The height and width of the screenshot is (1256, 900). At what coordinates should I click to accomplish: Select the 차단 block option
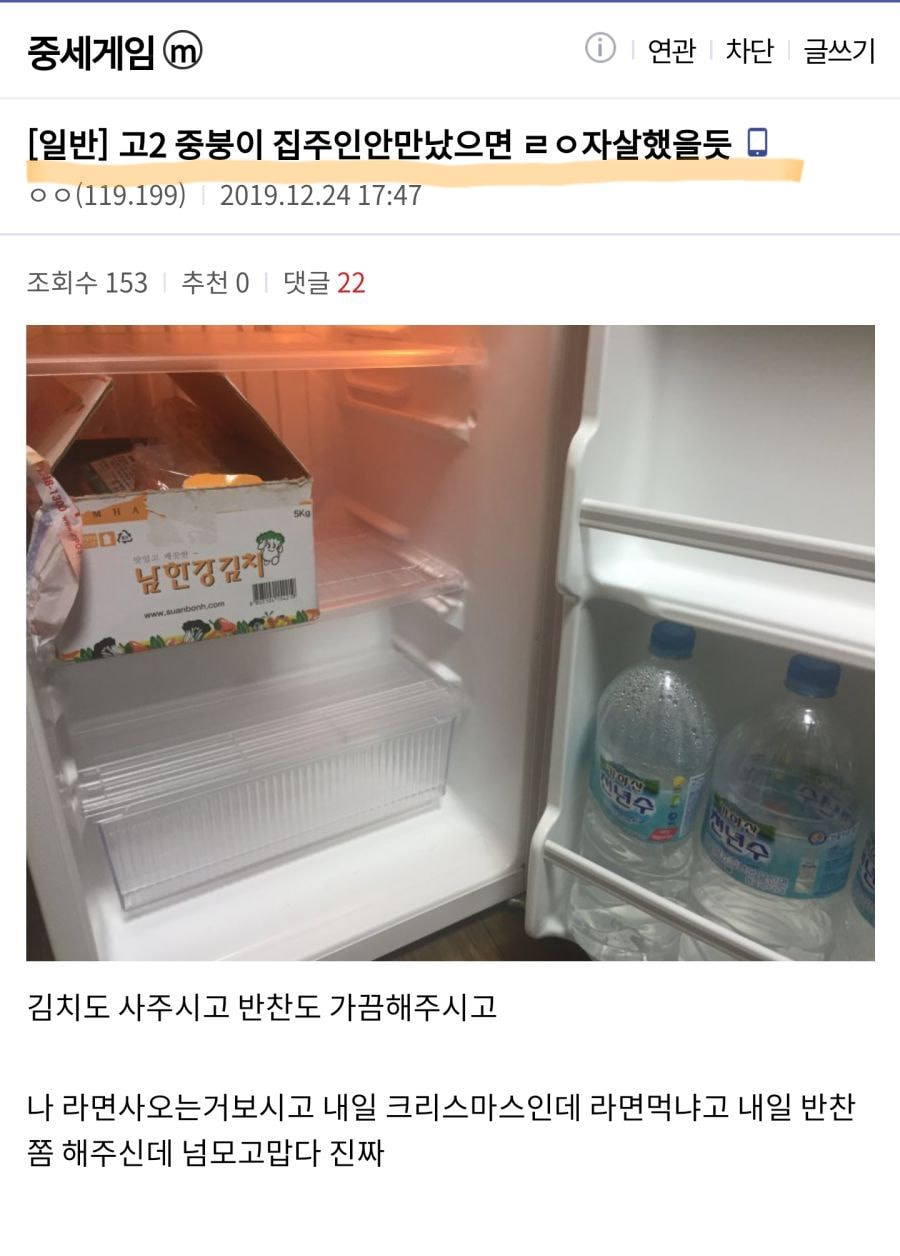[749, 50]
